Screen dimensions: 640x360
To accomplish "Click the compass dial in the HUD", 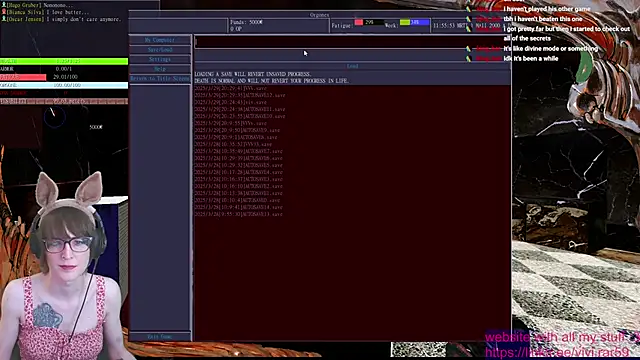I will pyautogui.click(x=54, y=116).
